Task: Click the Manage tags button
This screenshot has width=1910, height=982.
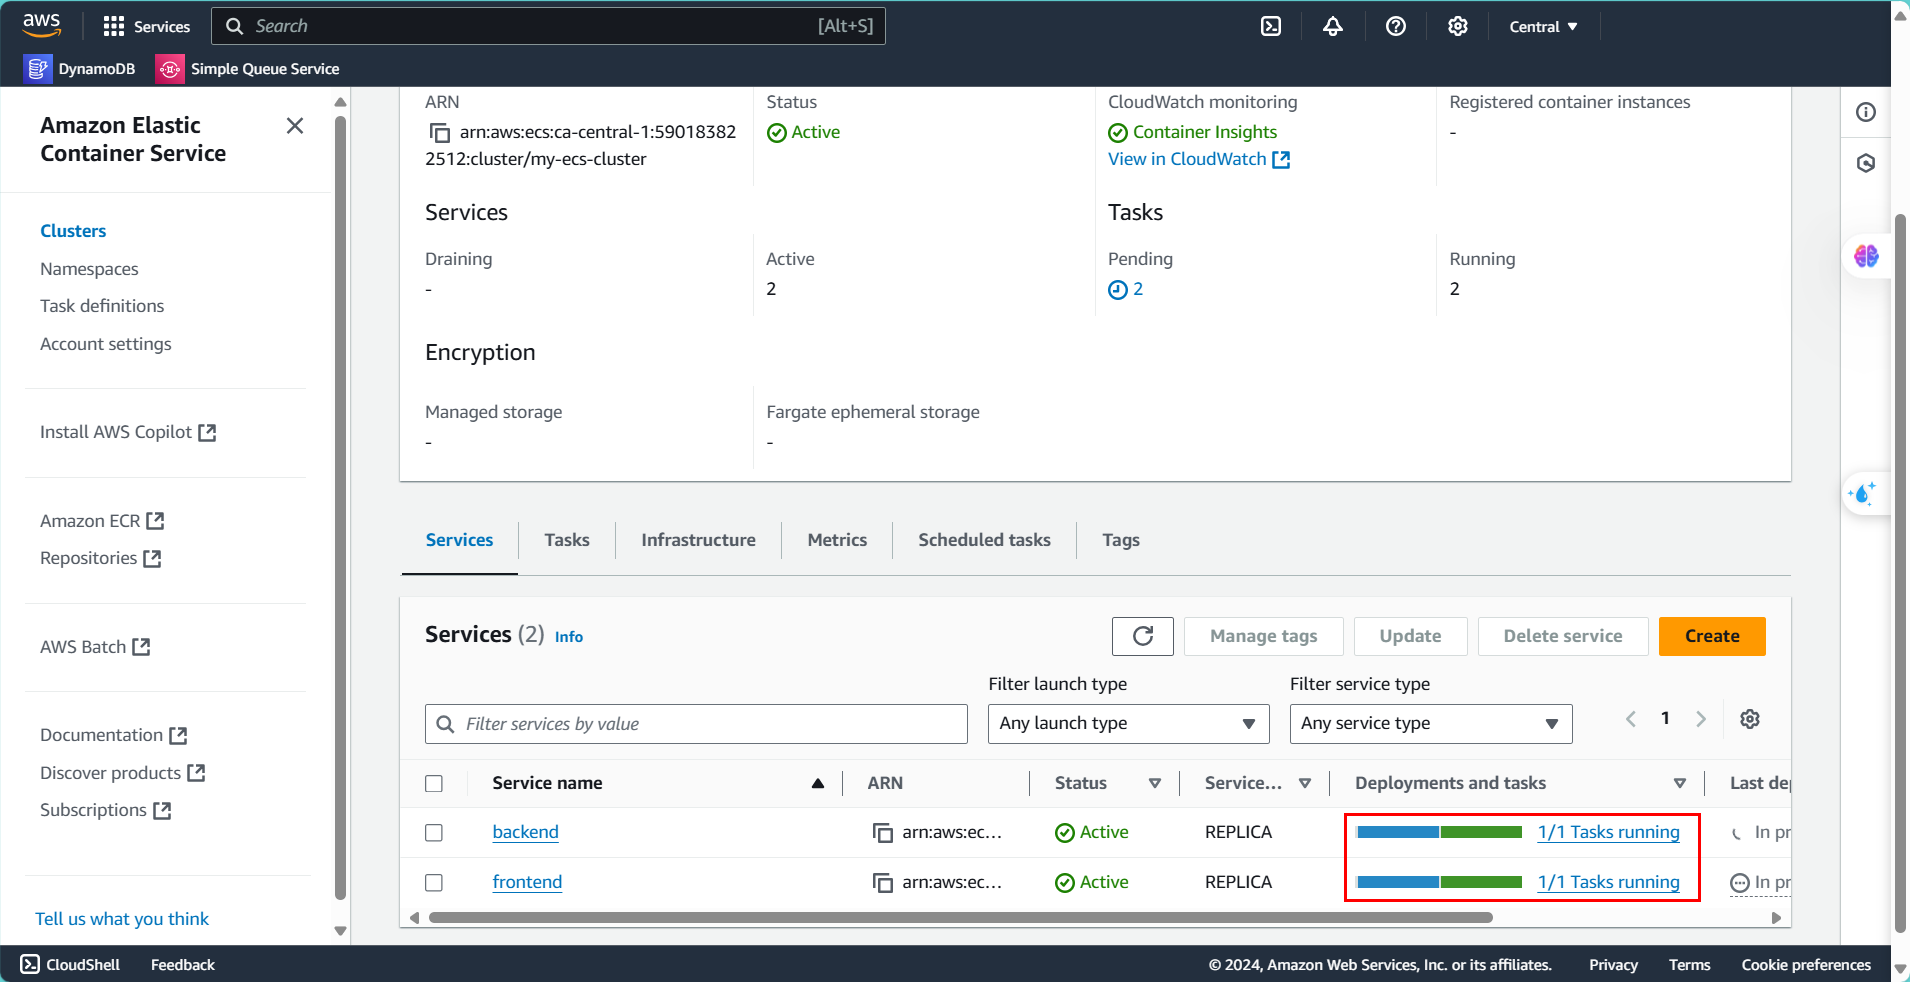Action: [1263, 636]
